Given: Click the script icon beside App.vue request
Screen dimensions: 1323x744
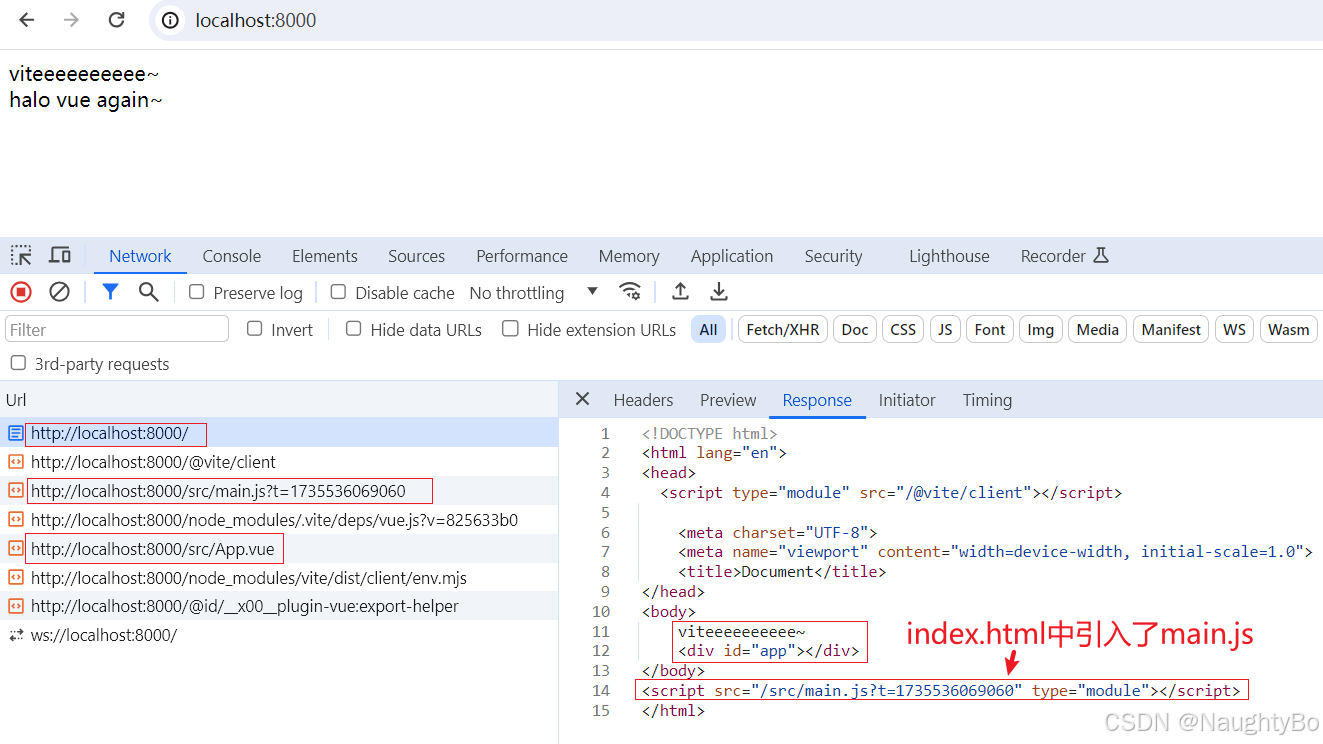Looking at the screenshot, I should pos(16,548).
